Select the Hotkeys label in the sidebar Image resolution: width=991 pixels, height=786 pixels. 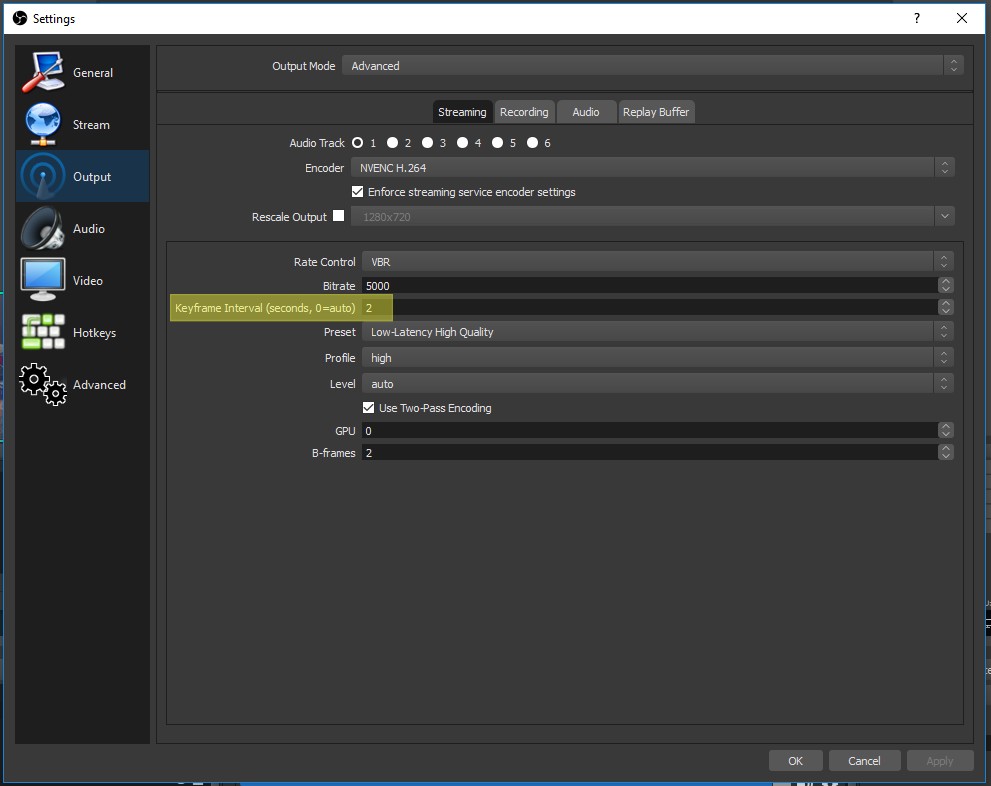[94, 333]
